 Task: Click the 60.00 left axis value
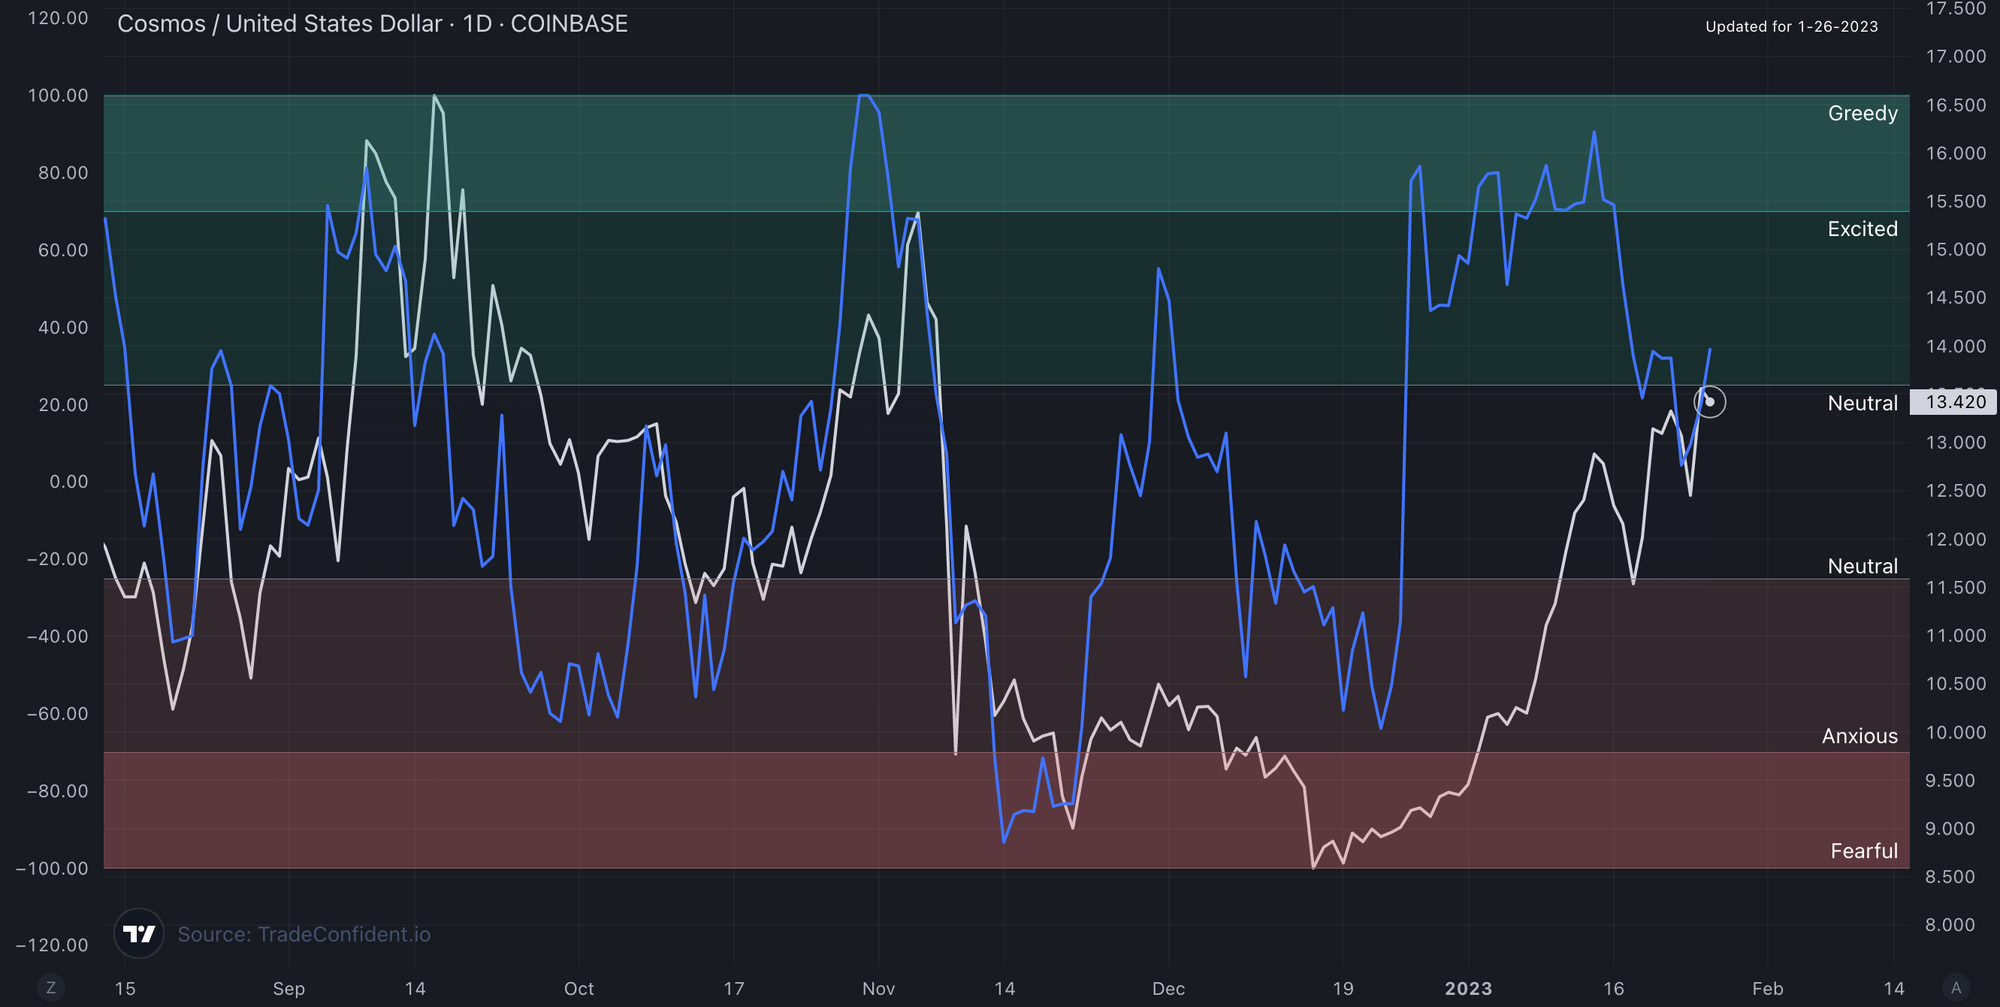pos(63,250)
